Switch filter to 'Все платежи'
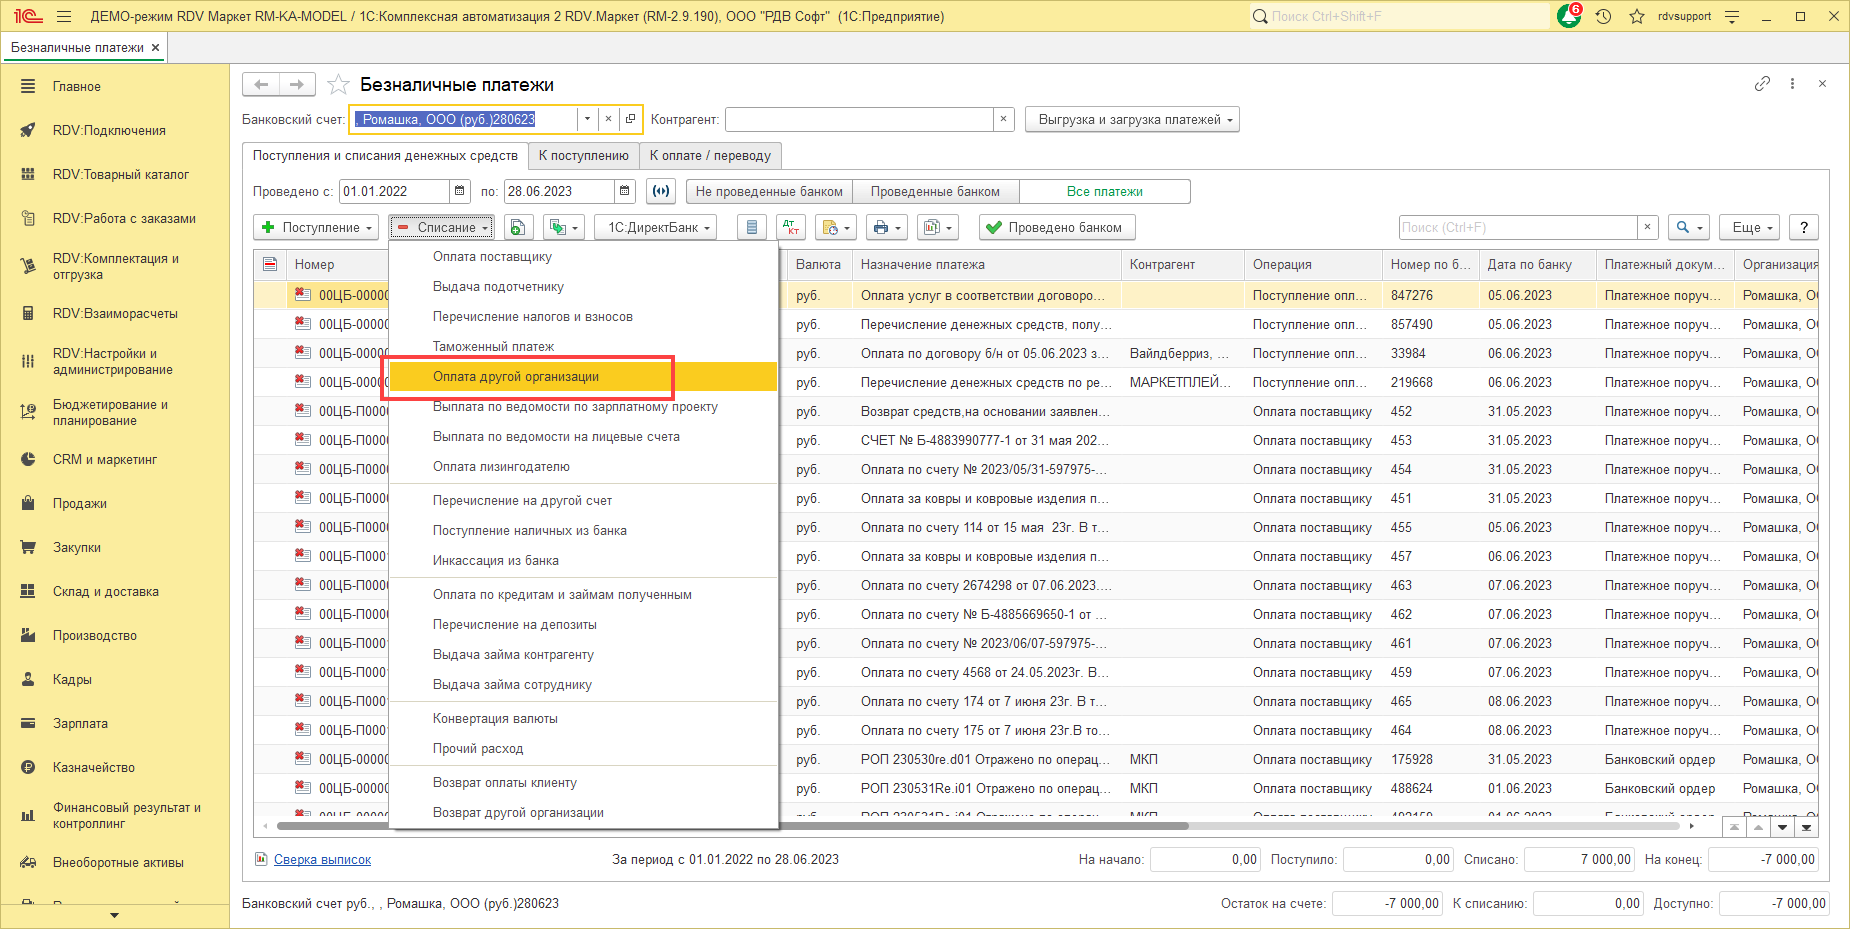 pyautogui.click(x=1104, y=192)
